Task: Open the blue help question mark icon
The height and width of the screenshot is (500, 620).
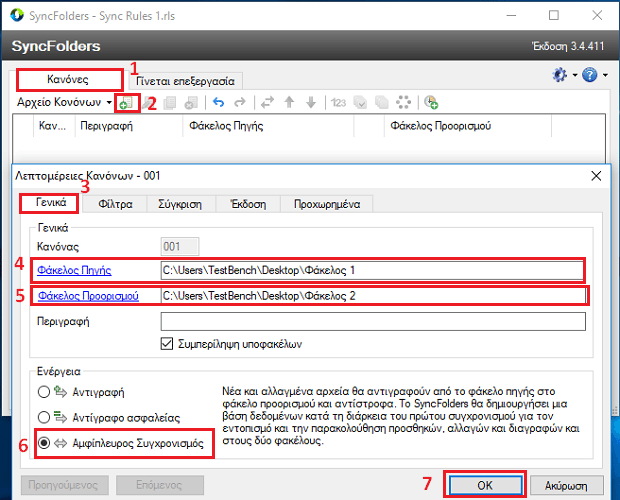Action: point(590,75)
